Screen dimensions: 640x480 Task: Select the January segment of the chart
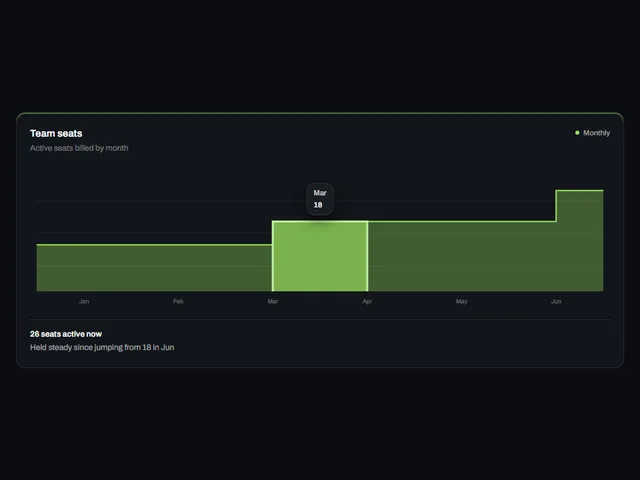84,268
